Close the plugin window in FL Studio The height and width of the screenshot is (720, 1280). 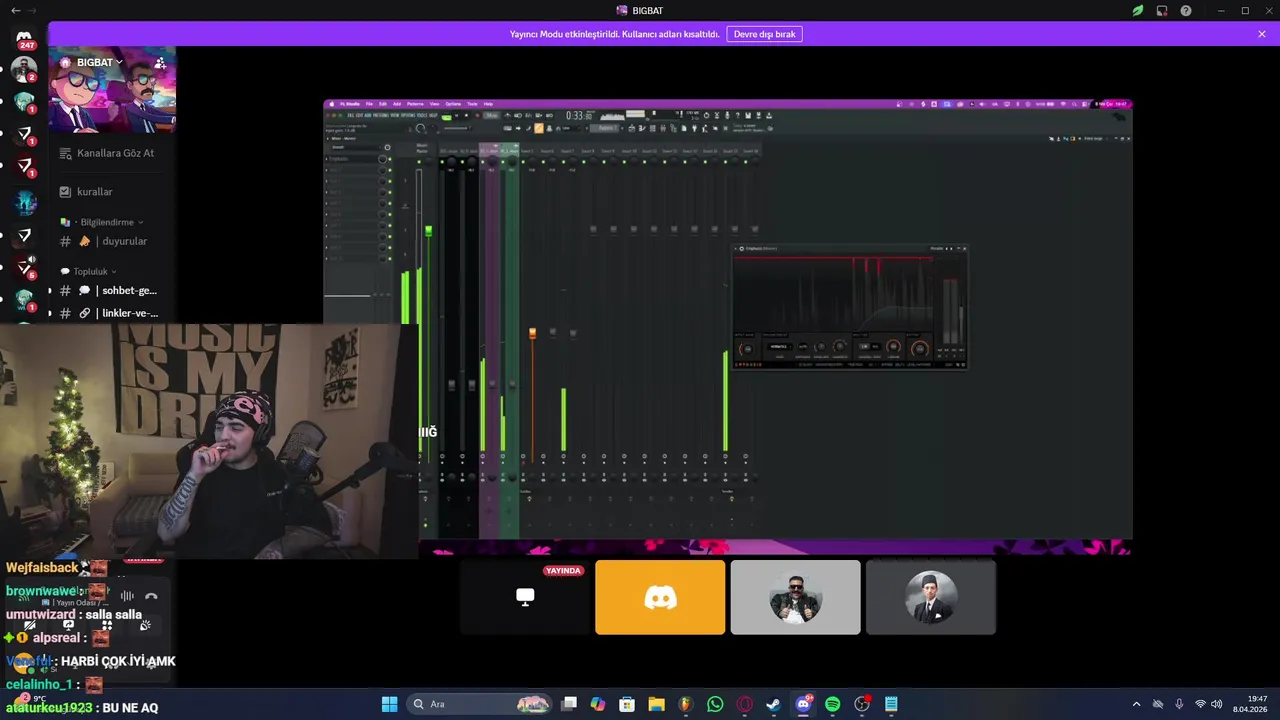click(964, 248)
